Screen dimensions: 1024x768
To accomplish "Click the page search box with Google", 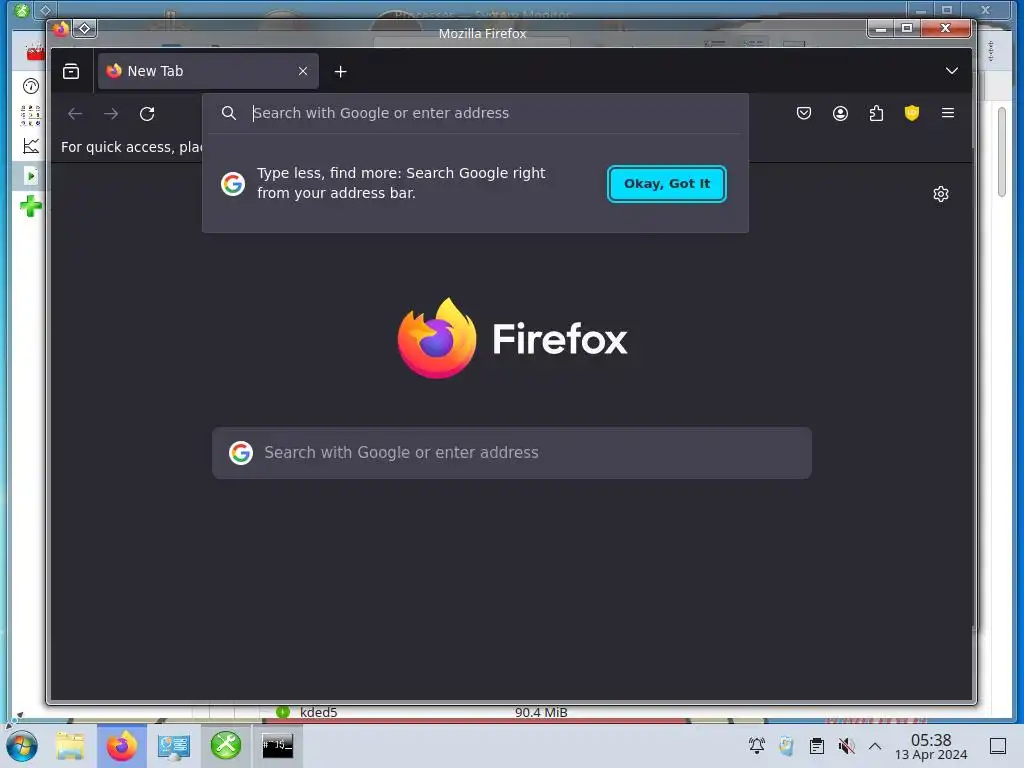I will 512,453.
